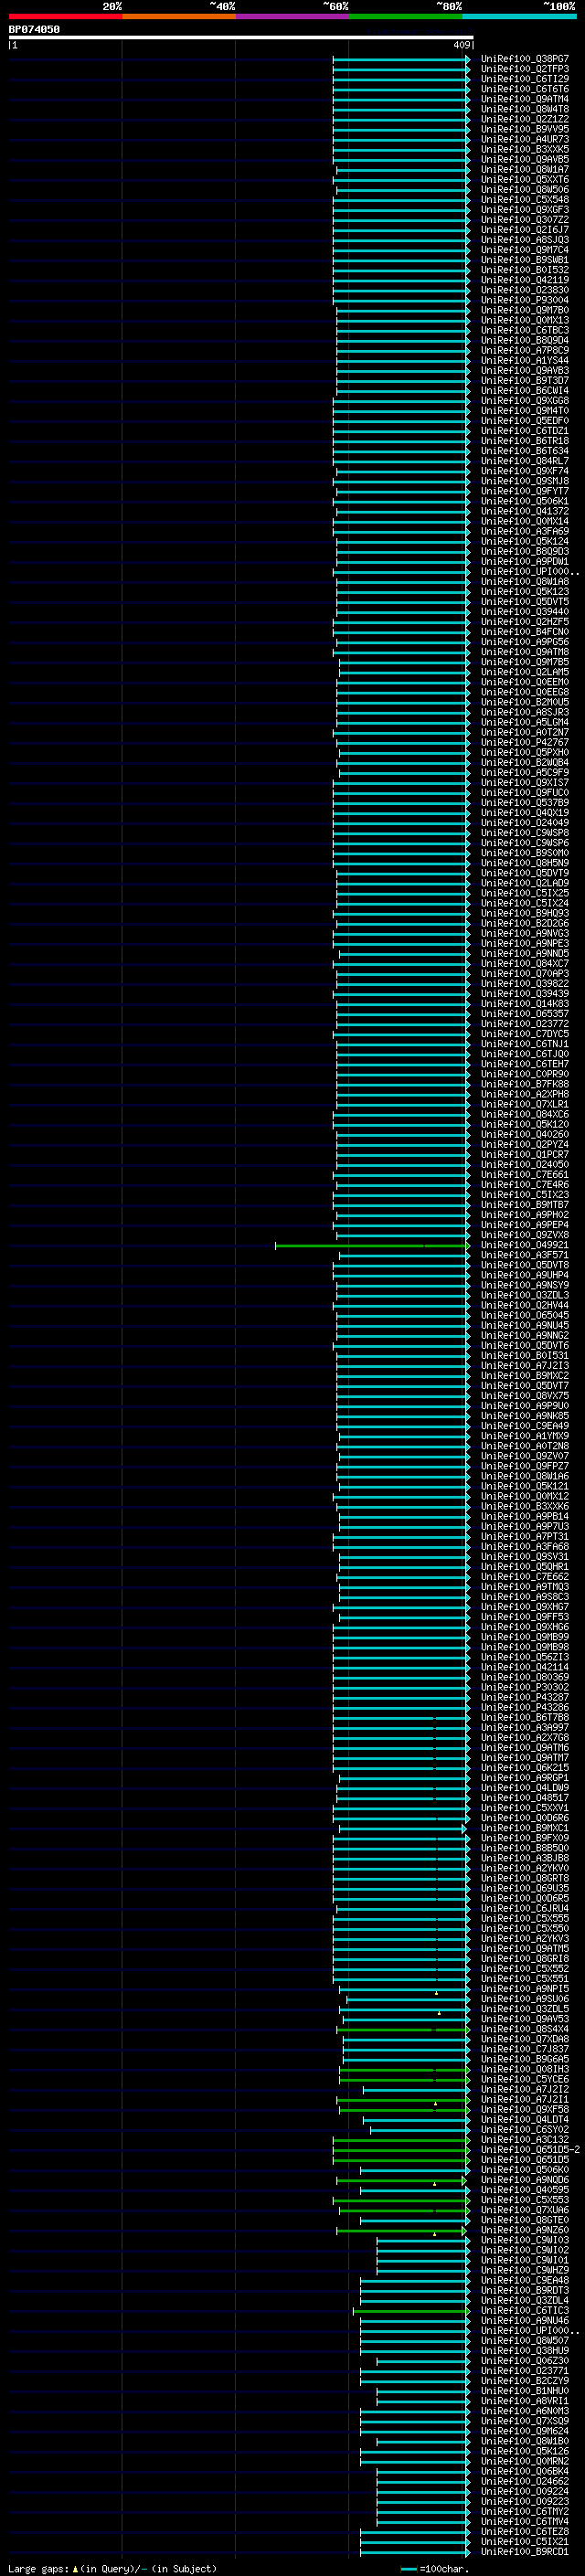The height and width of the screenshot is (2576, 585).
Task: Click UniRef100_Q5K121 row name
Action: click(524, 1487)
